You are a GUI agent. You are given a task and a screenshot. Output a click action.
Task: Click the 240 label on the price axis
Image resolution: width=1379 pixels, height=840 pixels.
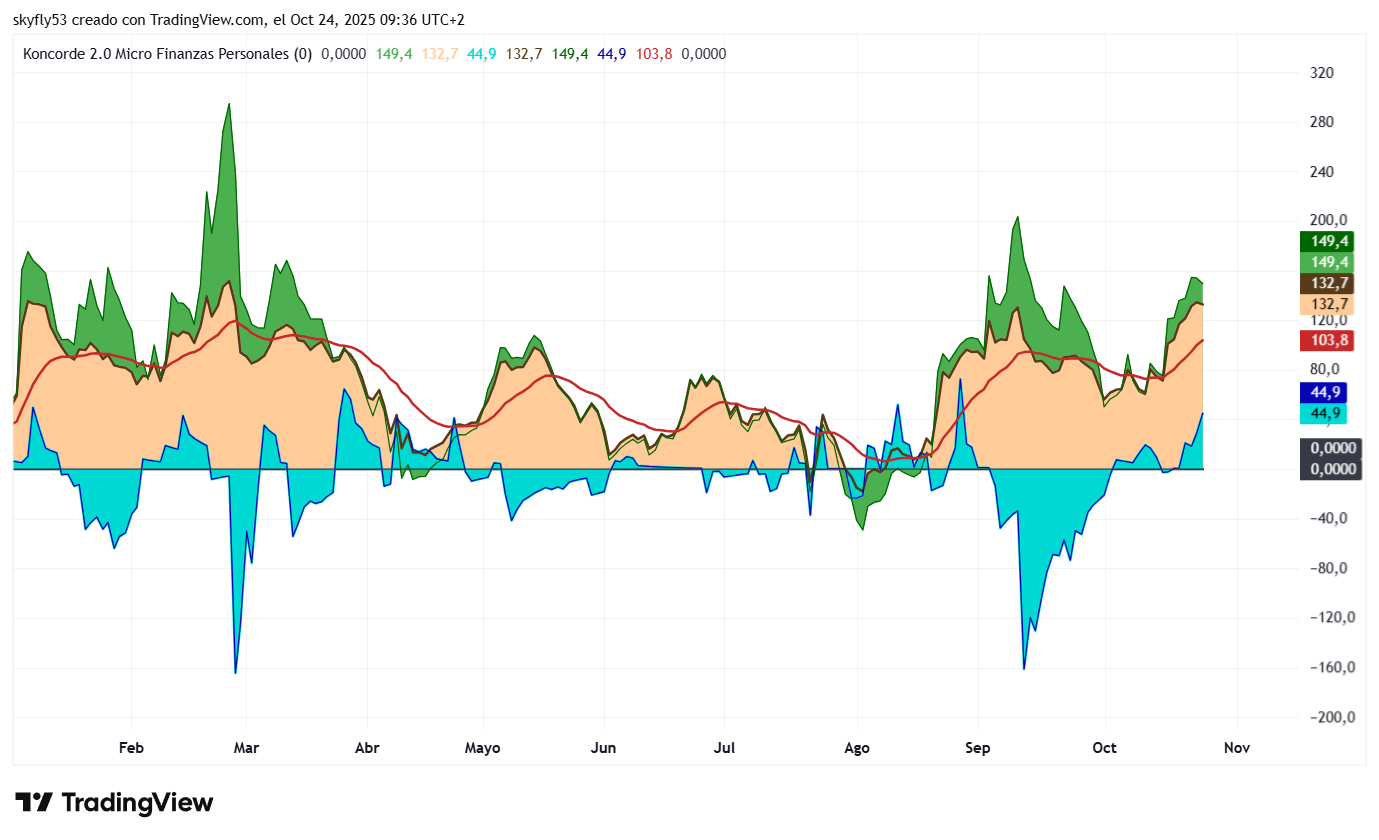[1322, 172]
